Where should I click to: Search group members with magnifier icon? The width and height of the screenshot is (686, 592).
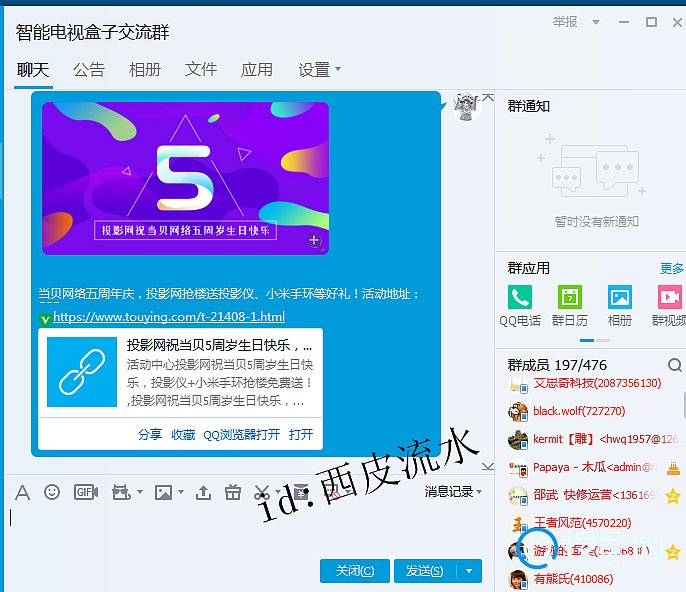675,365
